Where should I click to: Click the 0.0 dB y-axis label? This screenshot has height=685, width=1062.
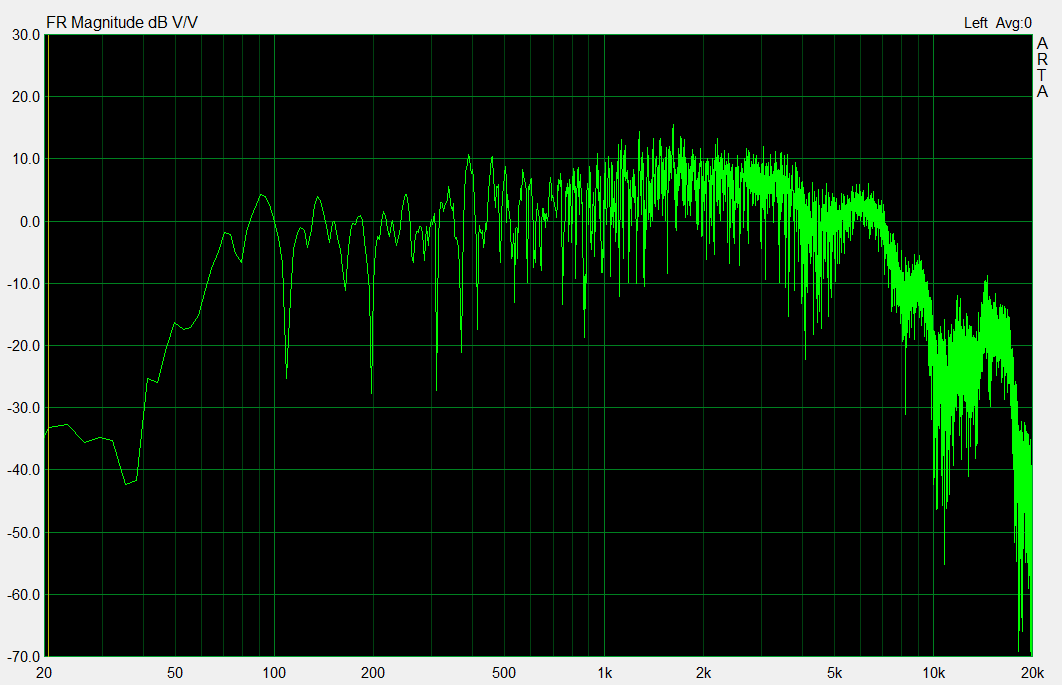[x=30, y=222]
